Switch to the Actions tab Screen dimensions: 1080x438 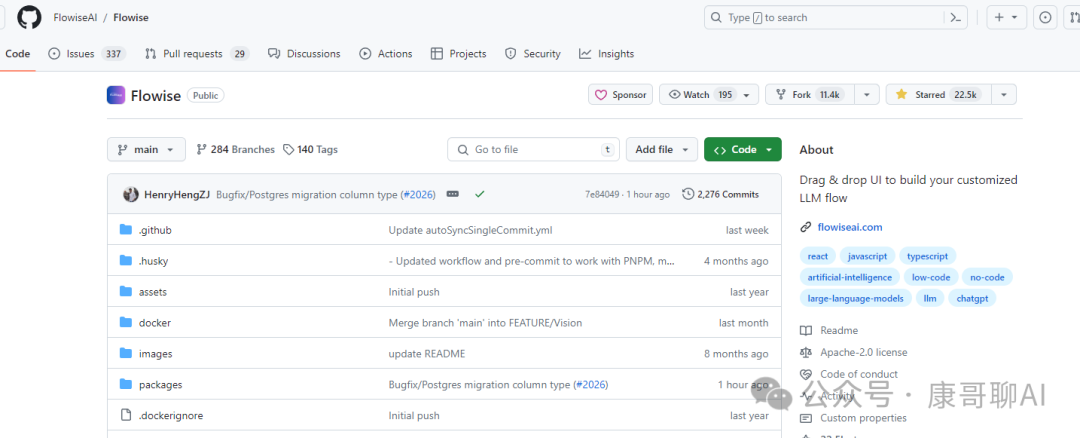pyautogui.click(x=386, y=54)
